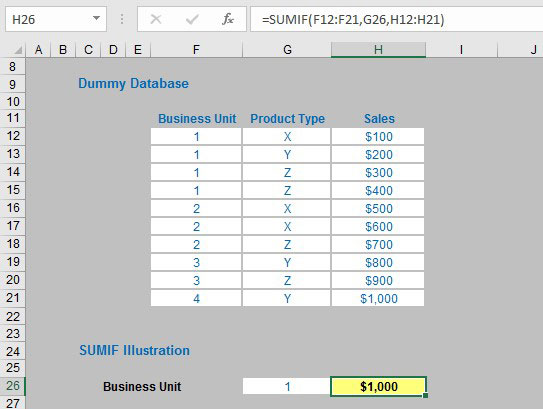Select the Business Unit 4 cell
The image size is (543, 409).
point(196,298)
